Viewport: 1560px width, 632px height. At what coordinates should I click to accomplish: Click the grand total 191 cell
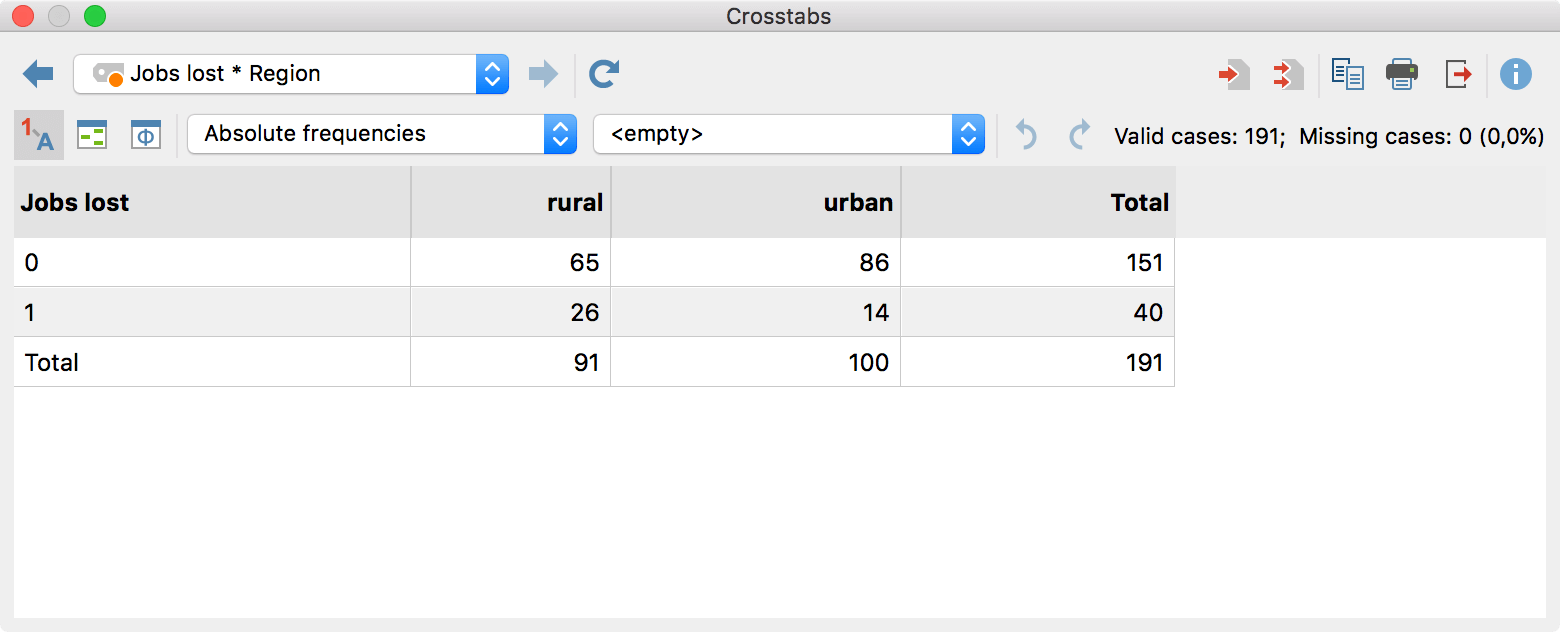[1038, 363]
